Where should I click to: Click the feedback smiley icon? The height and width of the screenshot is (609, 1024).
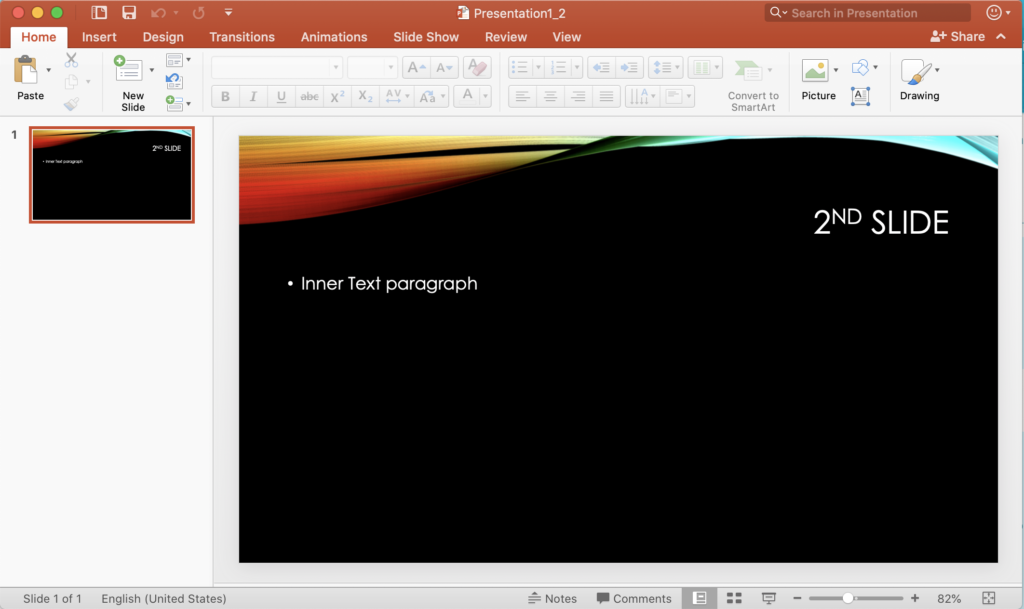click(994, 12)
